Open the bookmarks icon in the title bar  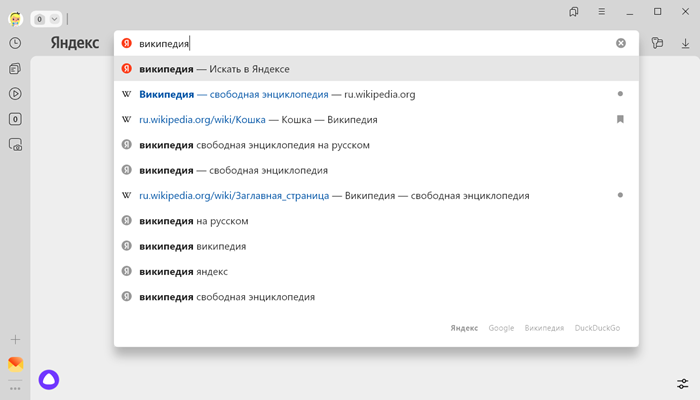(x=574, y=12)
